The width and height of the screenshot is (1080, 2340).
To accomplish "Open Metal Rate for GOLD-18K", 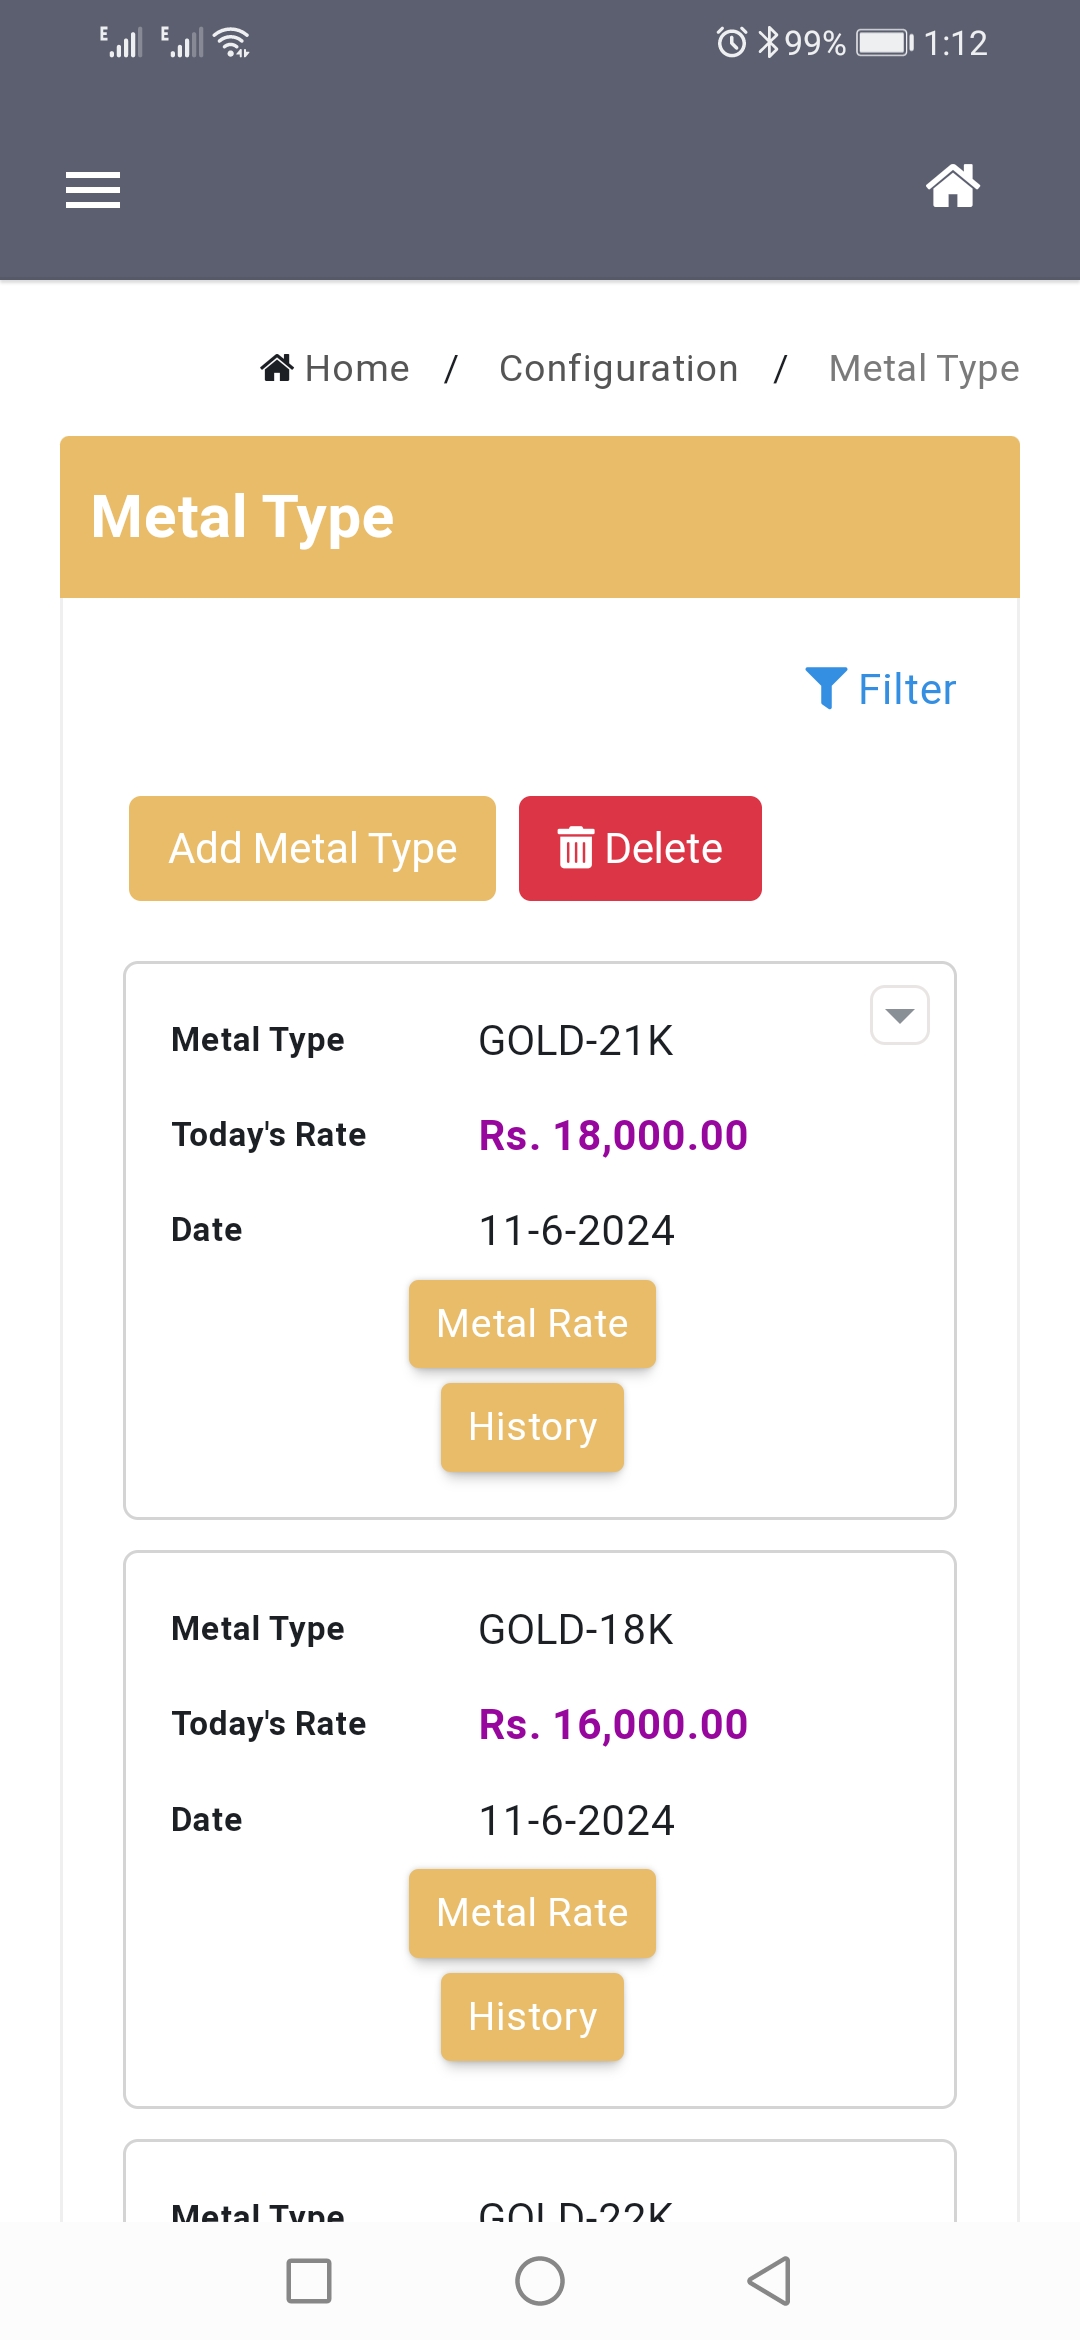I will [532, 1913].
